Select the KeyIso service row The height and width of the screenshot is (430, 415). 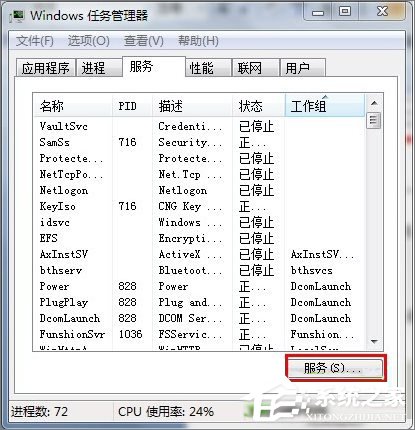pyautogui.click(x=199, y=206)
